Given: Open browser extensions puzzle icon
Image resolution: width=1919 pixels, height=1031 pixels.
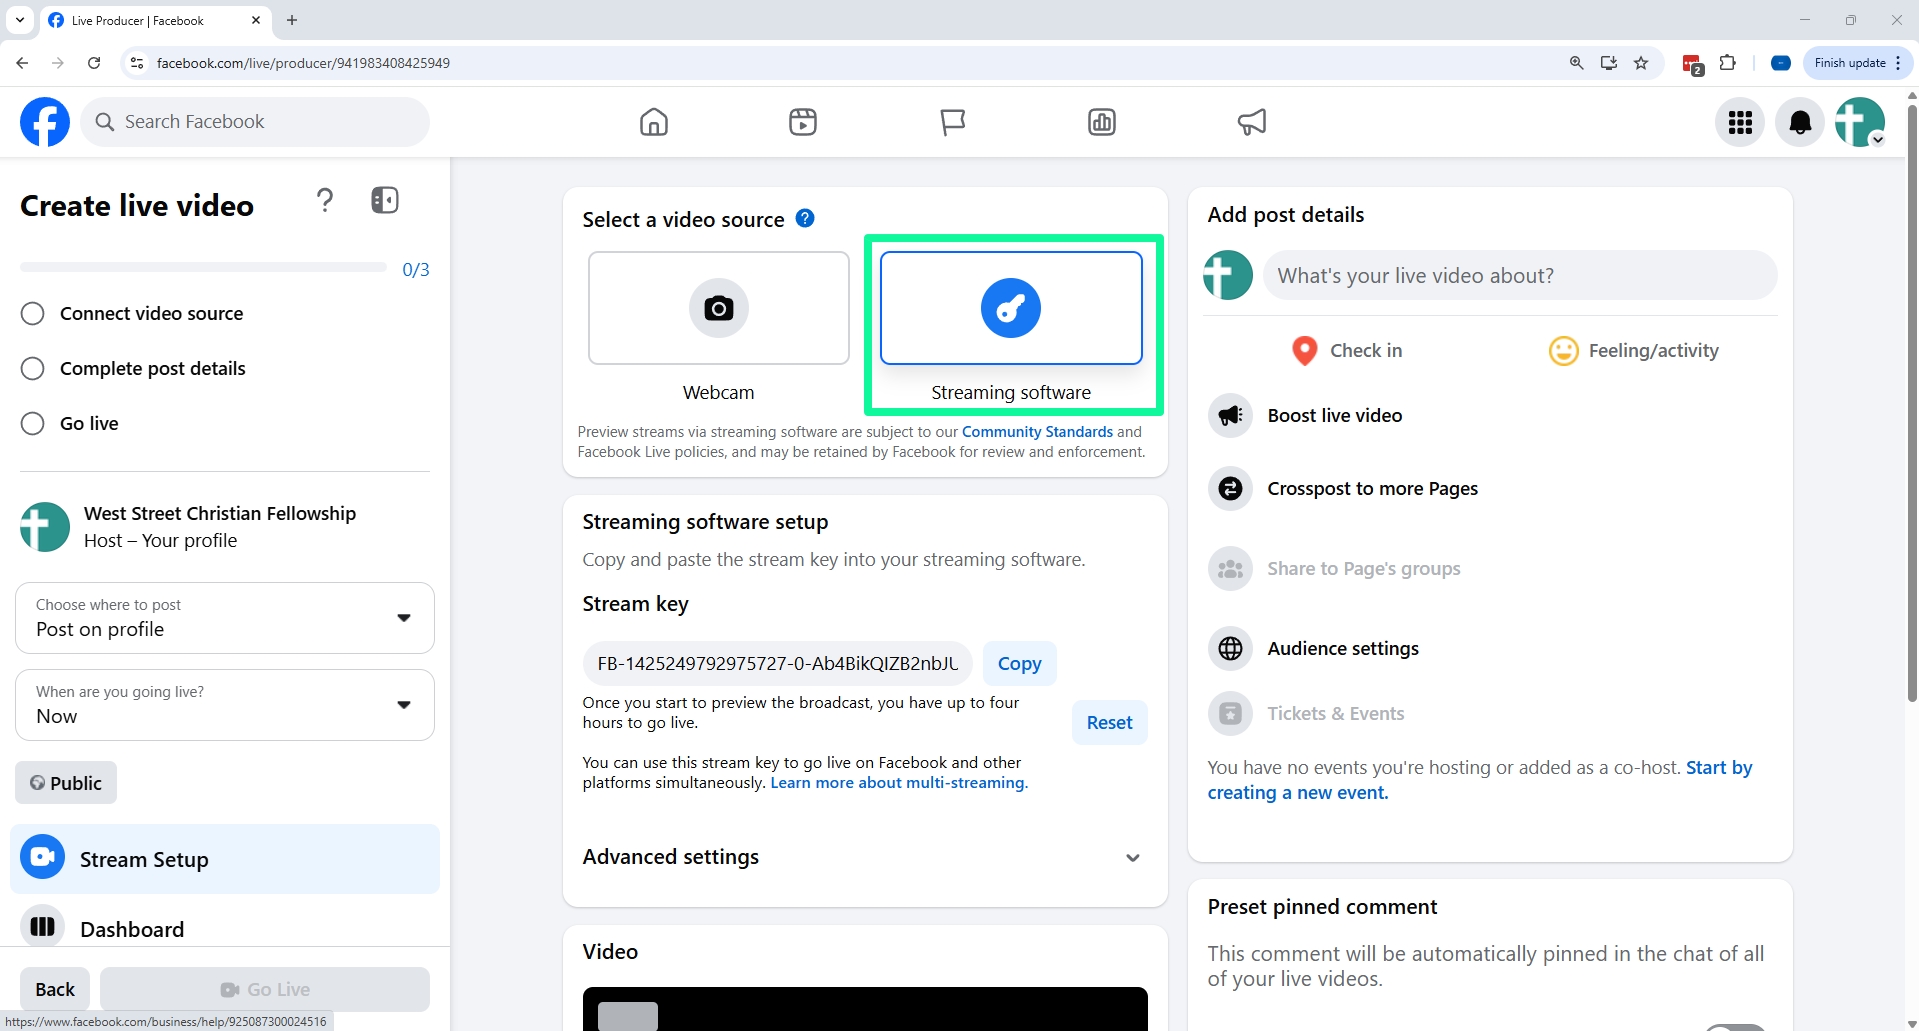Looking at the screenshot, I should click(x=1727, y=63).
